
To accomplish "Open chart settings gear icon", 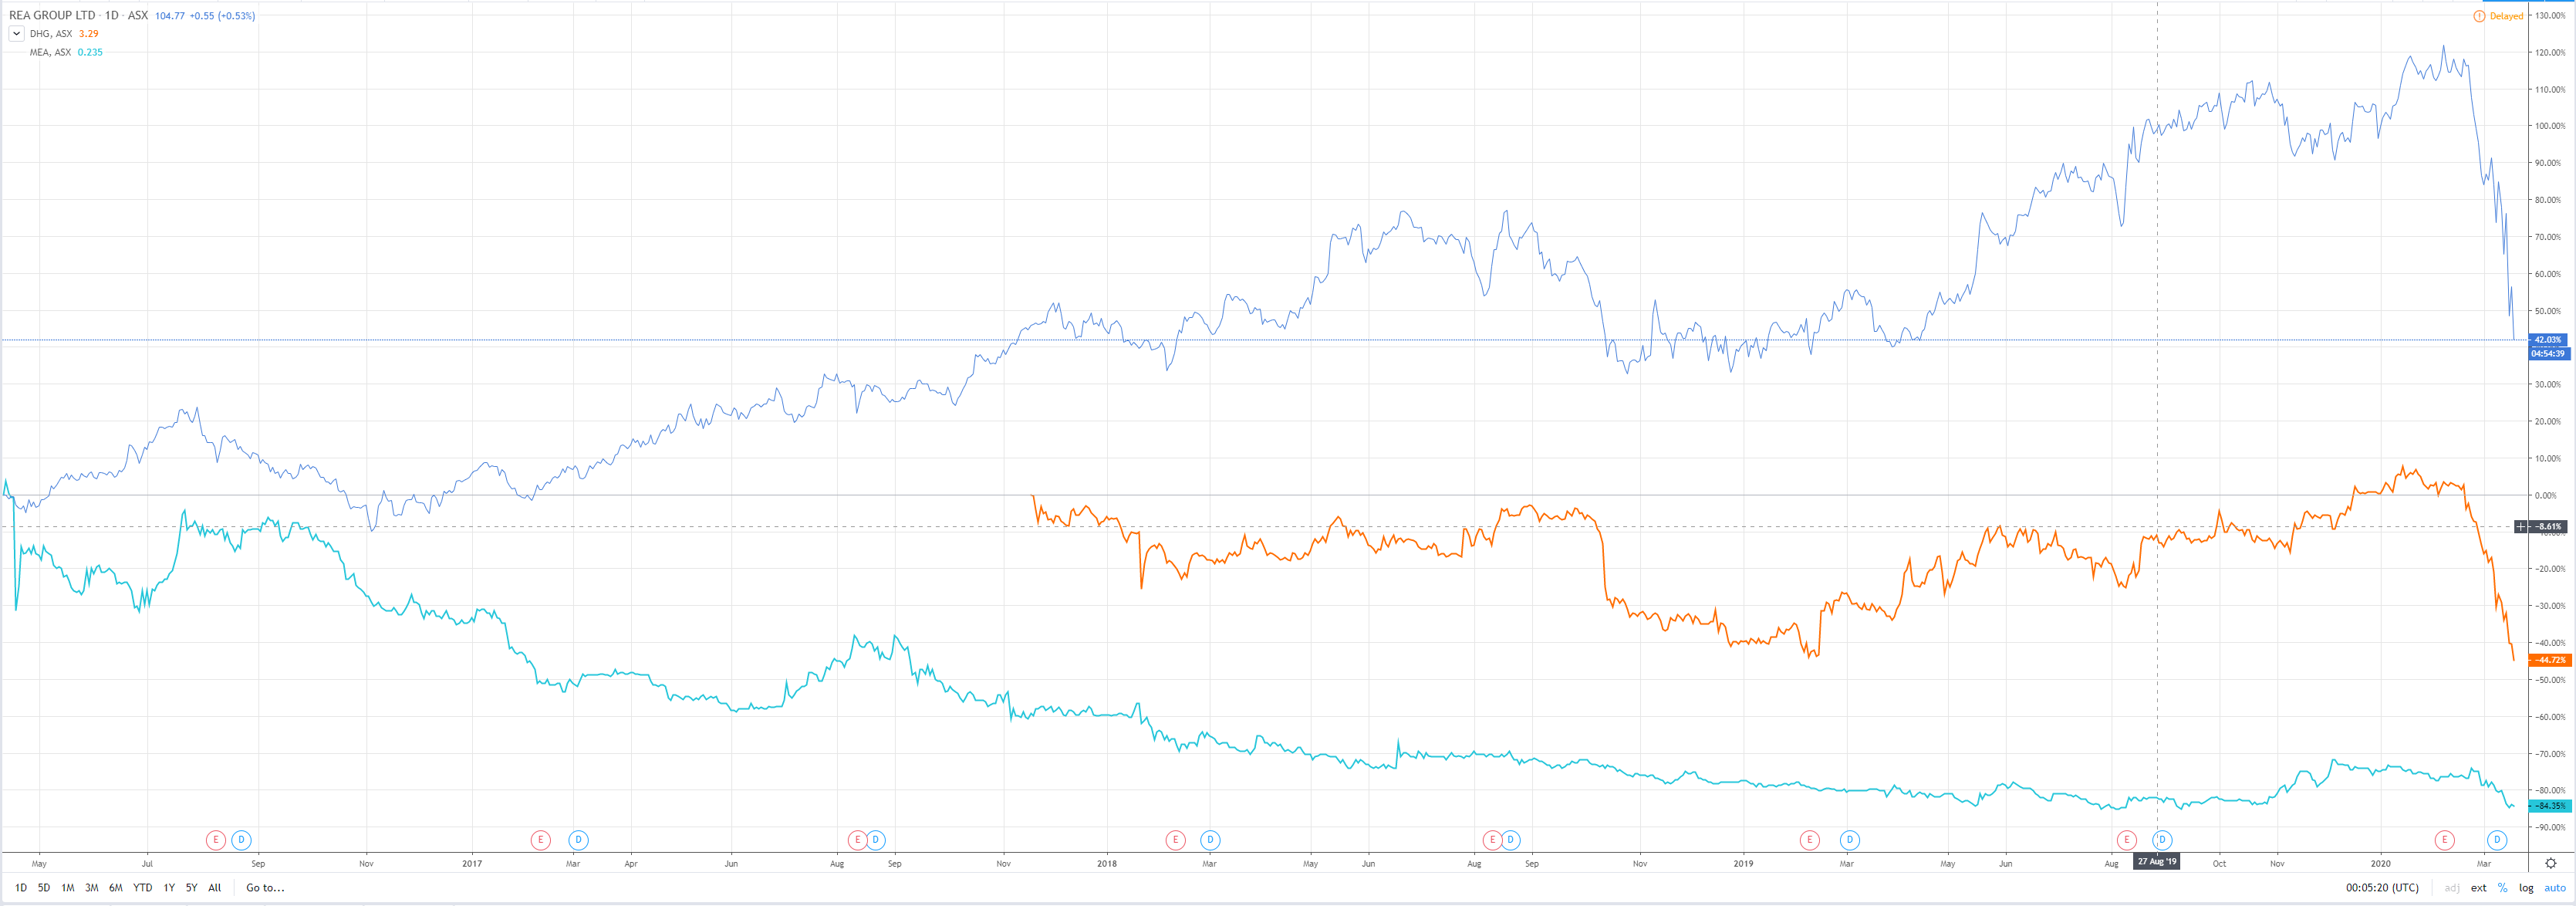I will click(2550, 863).
